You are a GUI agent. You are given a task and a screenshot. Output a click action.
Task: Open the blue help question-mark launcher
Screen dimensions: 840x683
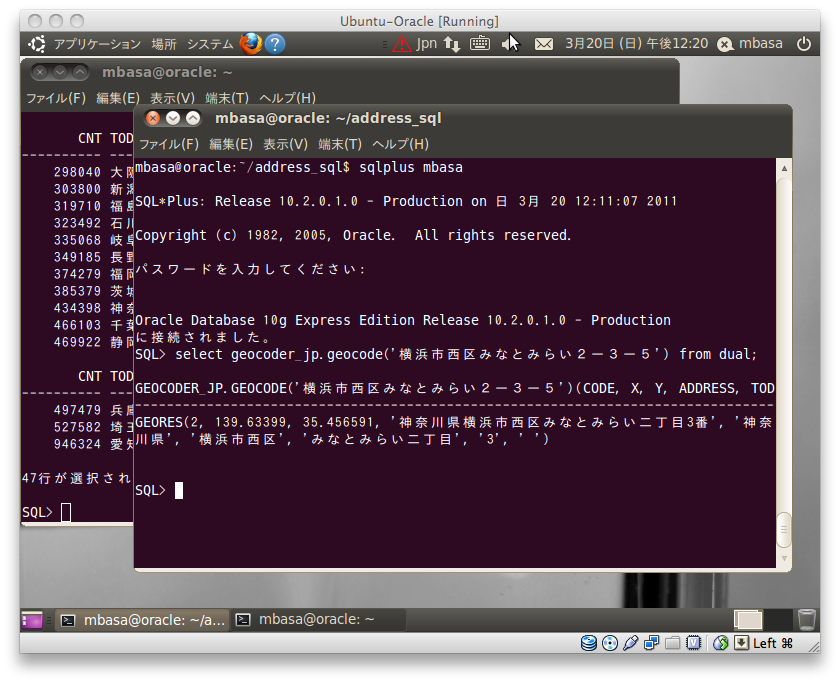click(275, 44)
